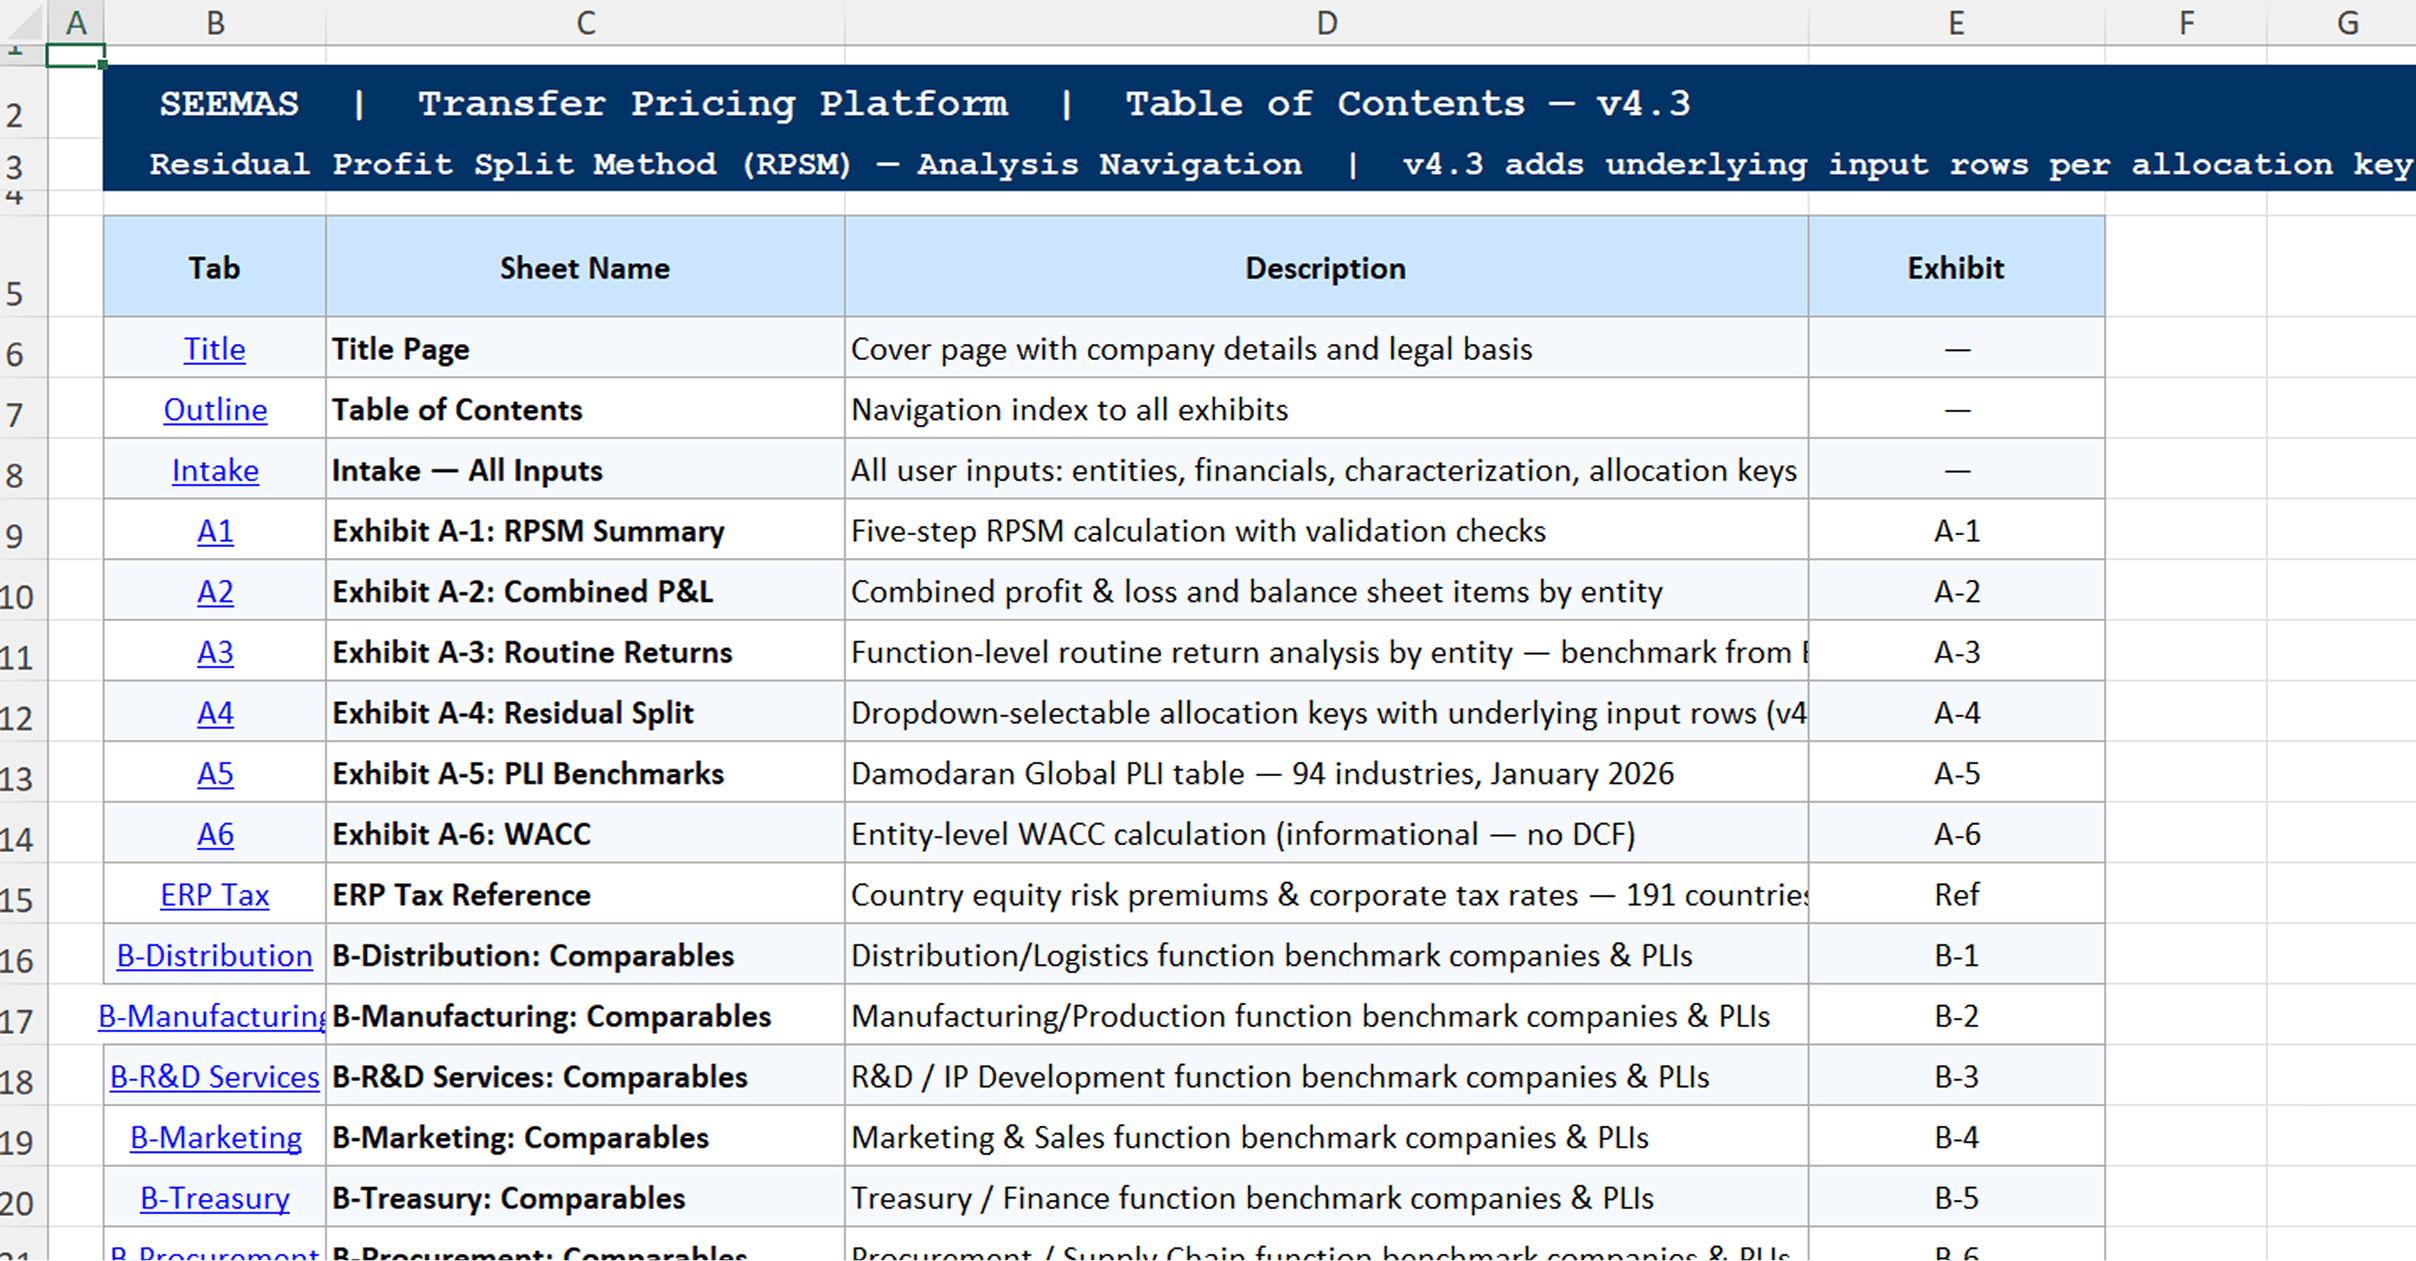Click the 'Exhibit' header cell
The width and height of the screenshot is (2416, 1261).
pos(1956,267)
